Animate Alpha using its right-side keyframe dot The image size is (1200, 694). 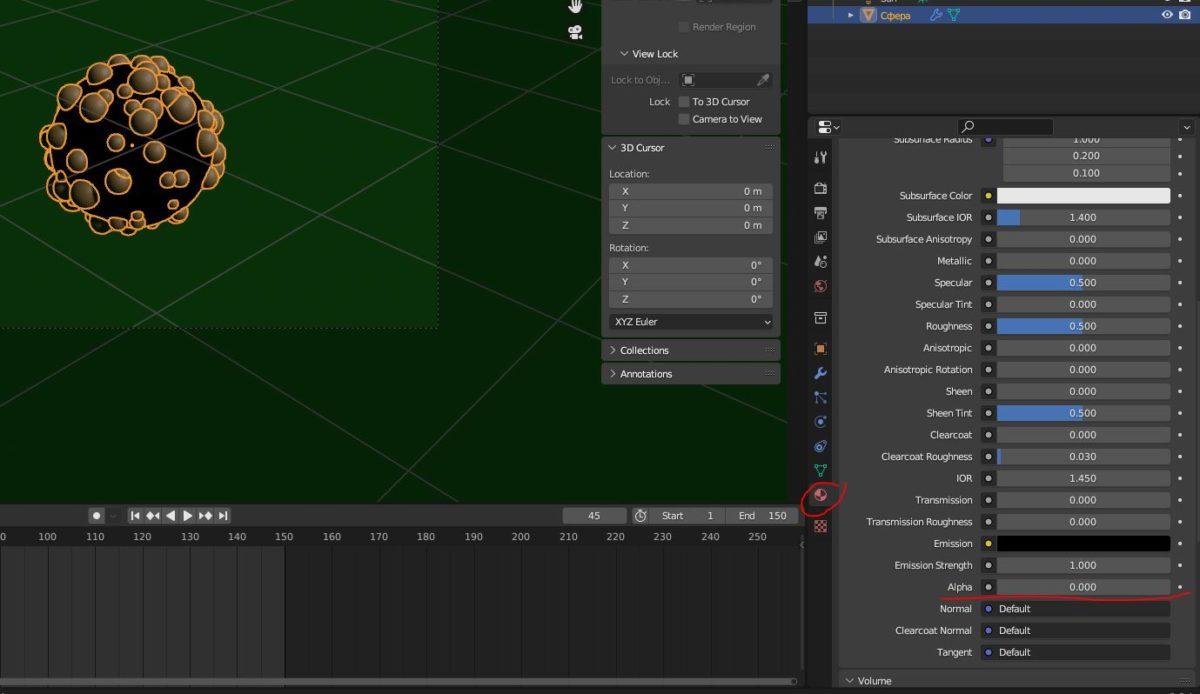1181,587
